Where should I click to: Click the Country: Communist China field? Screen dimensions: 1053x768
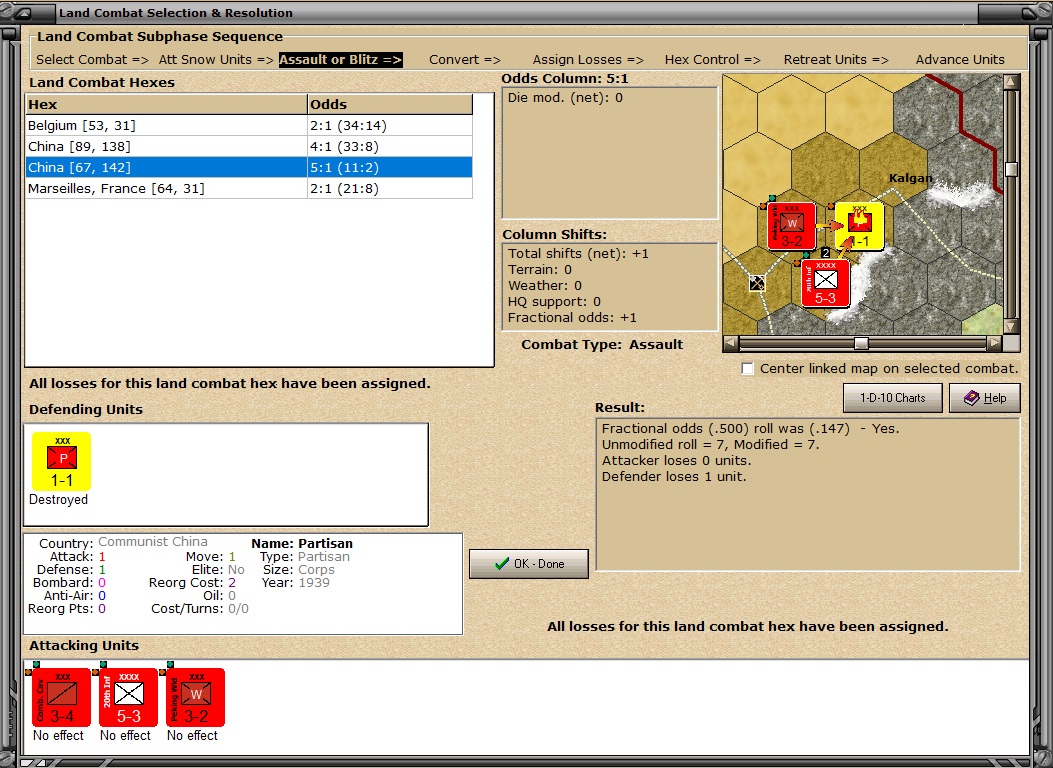pyautogui.click(x=124, y=542)
